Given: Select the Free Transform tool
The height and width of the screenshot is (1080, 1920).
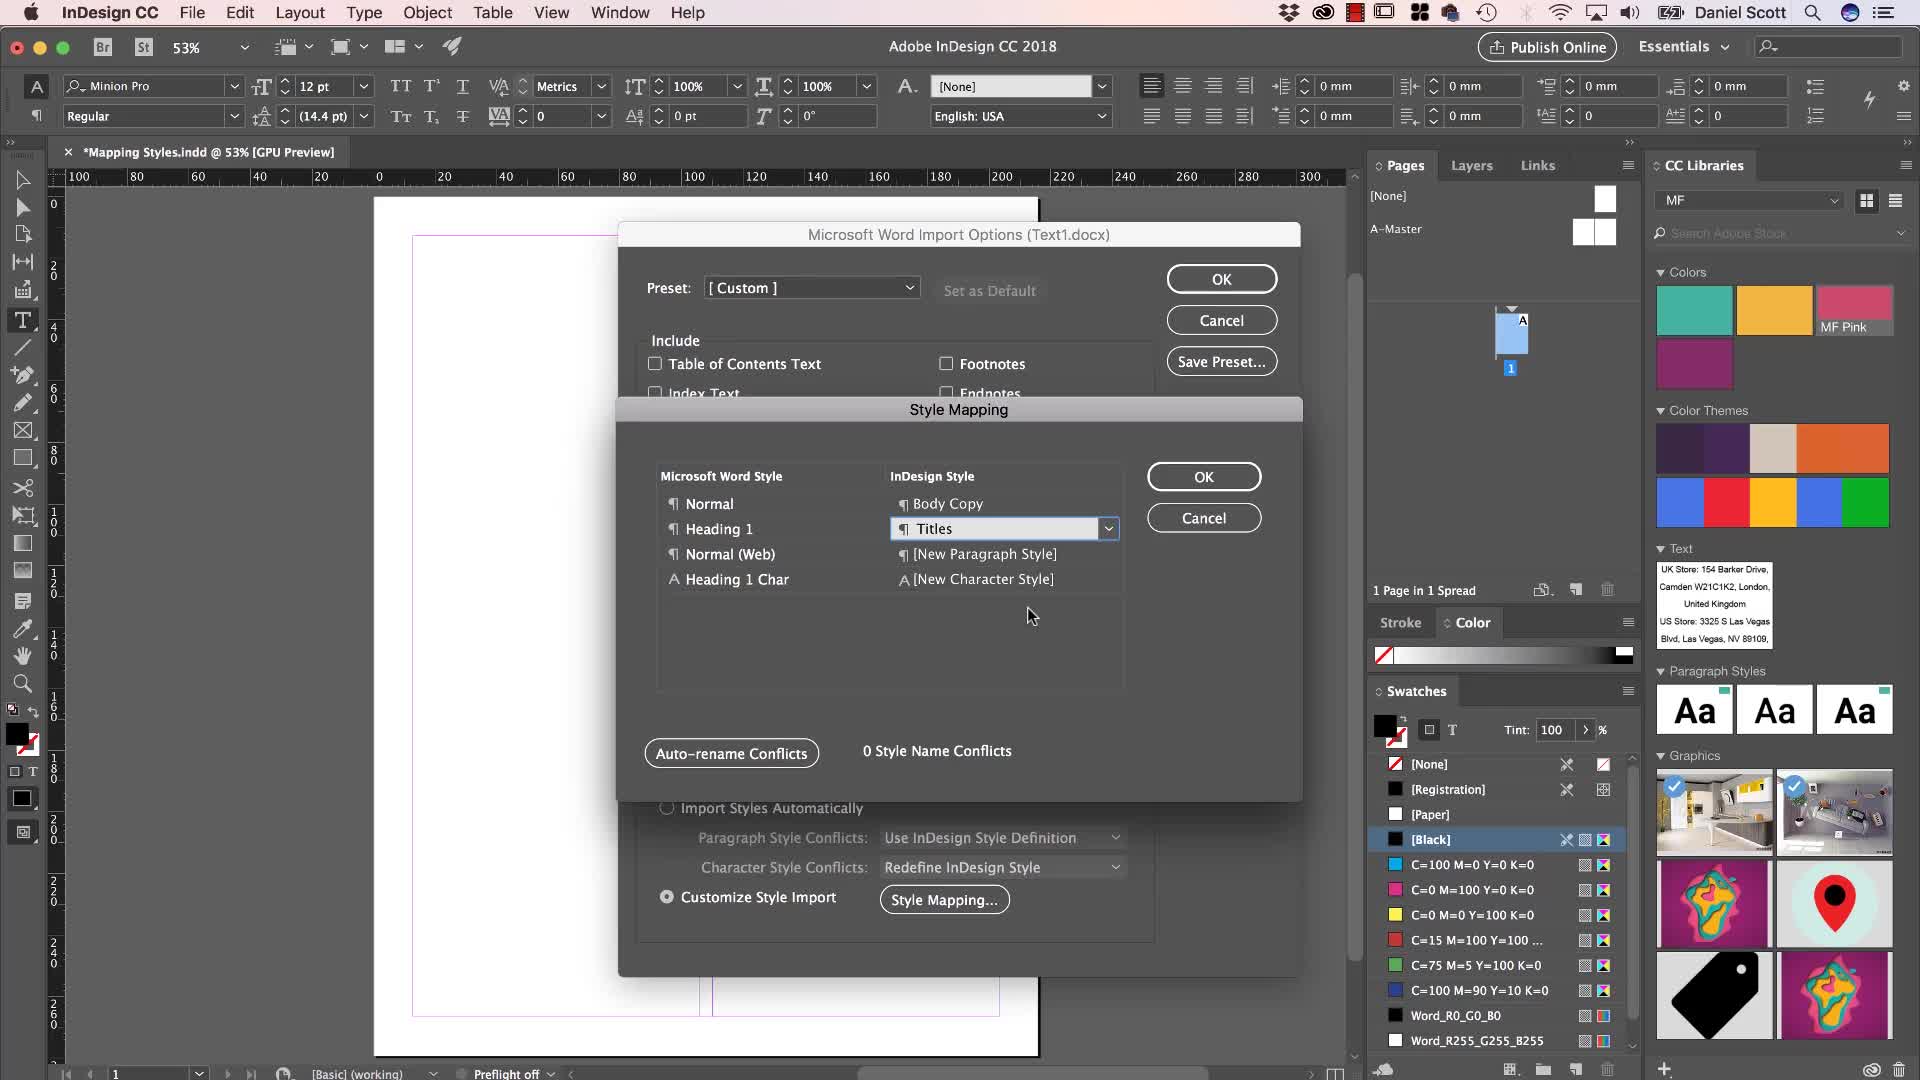Looking at the screenshot, I should point(22,515).
